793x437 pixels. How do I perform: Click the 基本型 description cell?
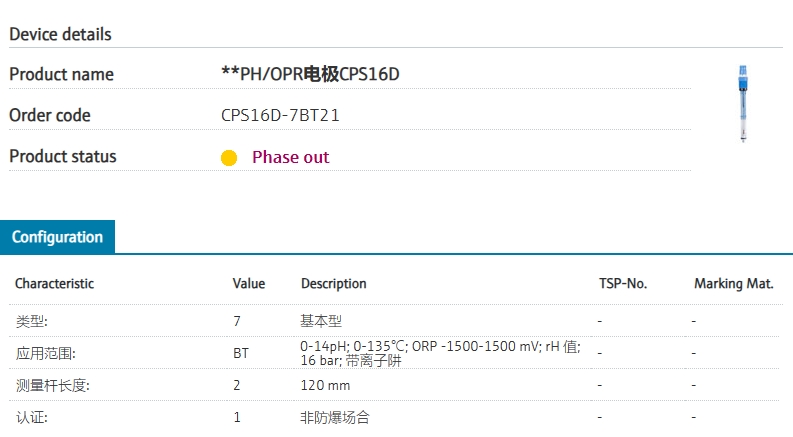tap(321, 321)
